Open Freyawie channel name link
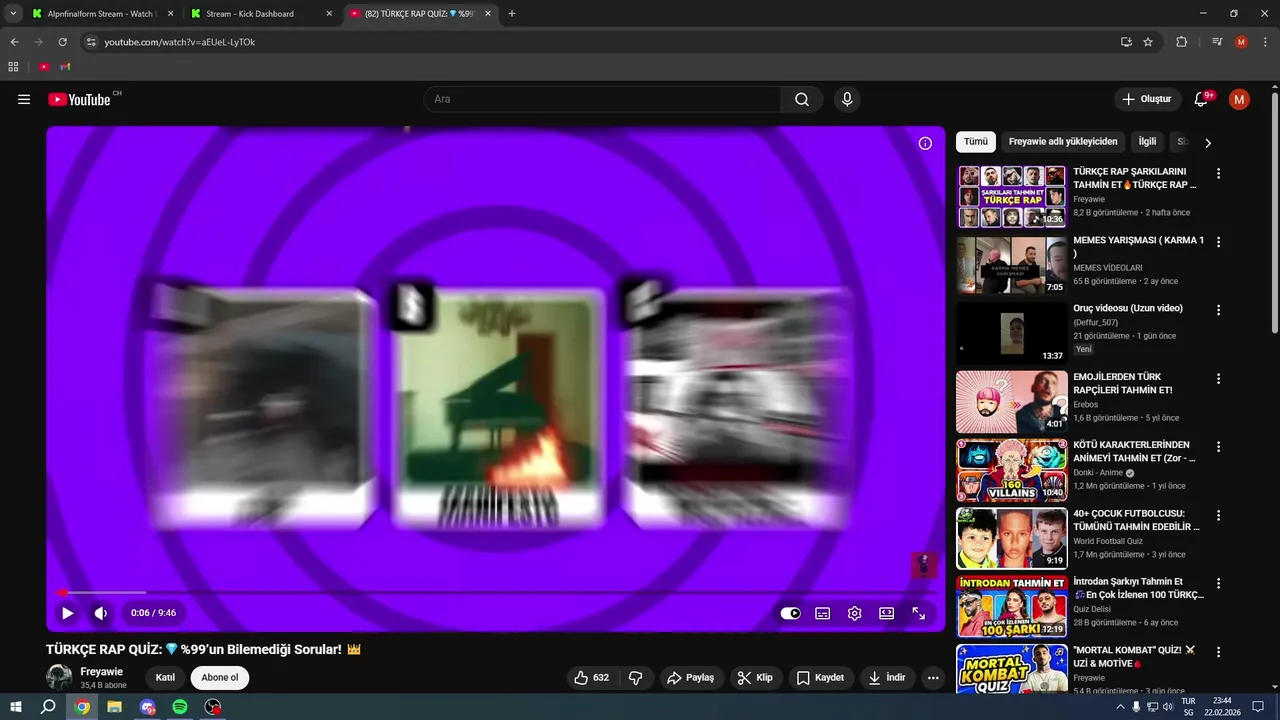This screenshot has width=1280, height=720. [x=101, y=672]
